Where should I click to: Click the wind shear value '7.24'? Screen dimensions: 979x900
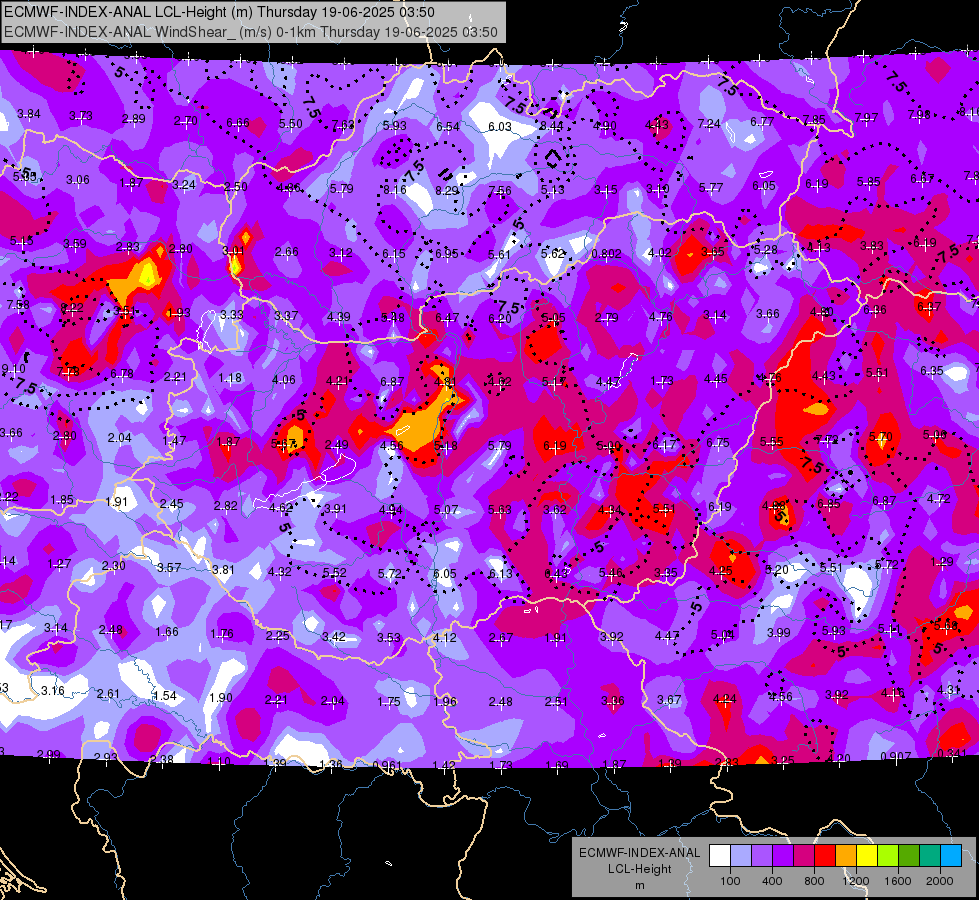pyautogui.click(x=709, y=124)
